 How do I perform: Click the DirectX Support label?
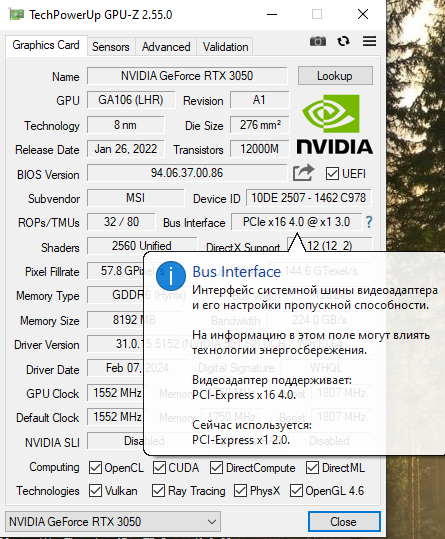(243, 247)
